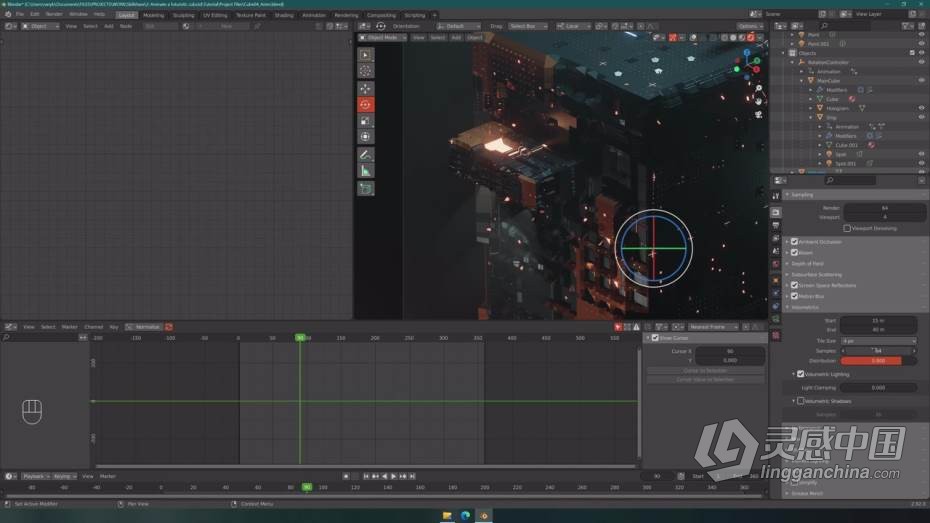Click the volumetric Samples value field

click(878, 350)
